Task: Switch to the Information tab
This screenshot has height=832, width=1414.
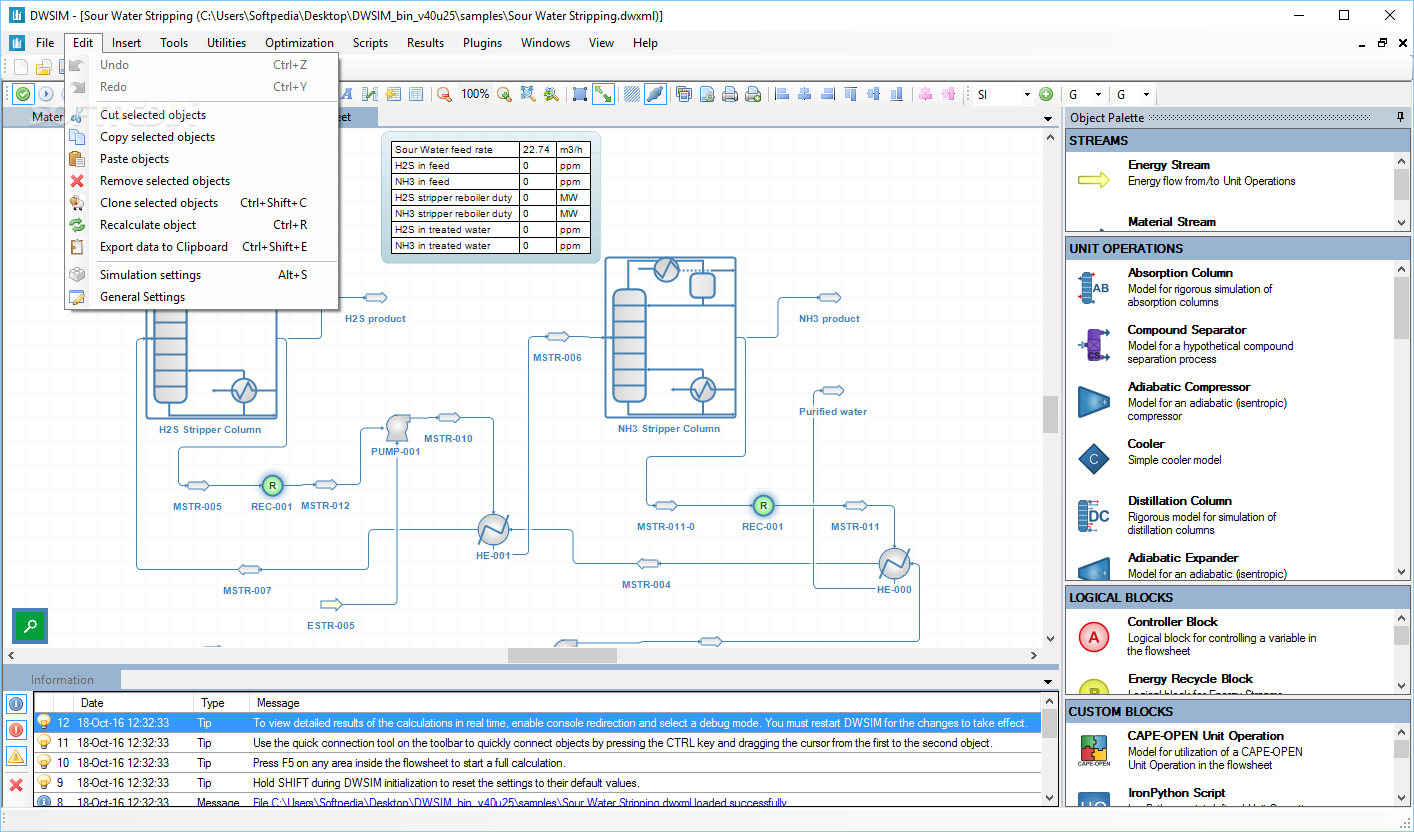Action: (62, 680)
